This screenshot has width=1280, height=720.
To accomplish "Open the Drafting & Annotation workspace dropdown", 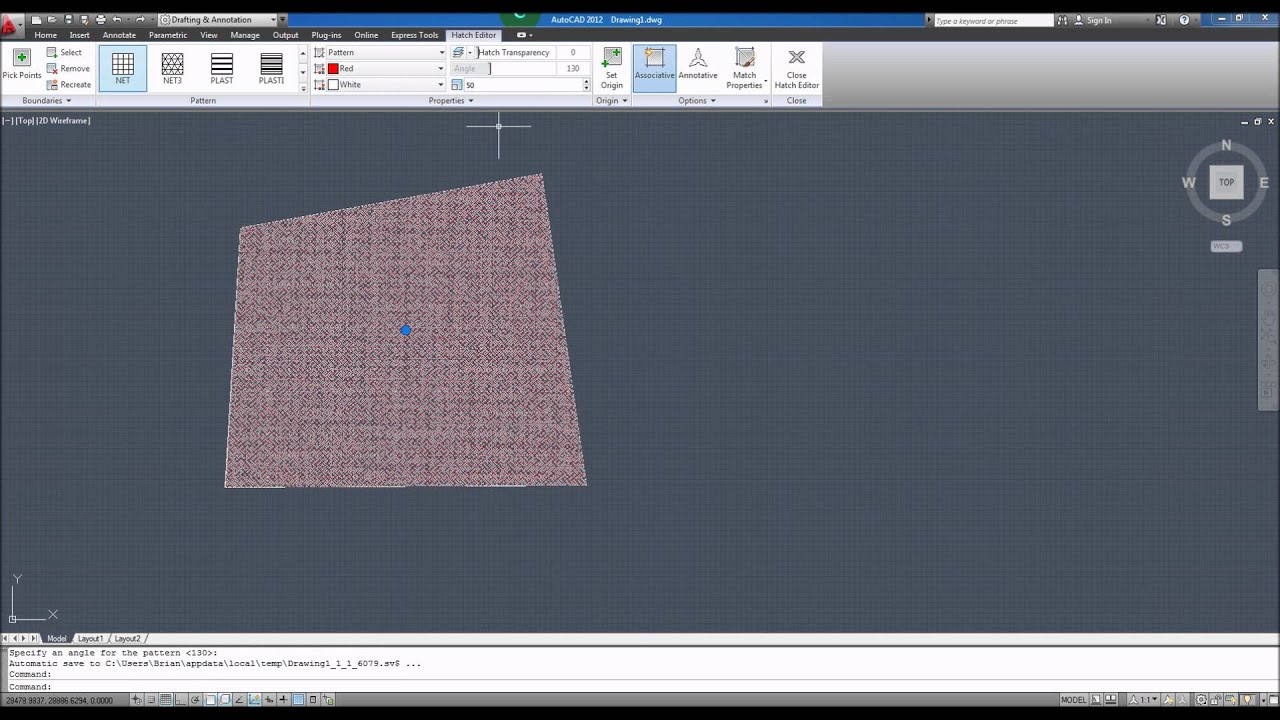I will (217, 20).
